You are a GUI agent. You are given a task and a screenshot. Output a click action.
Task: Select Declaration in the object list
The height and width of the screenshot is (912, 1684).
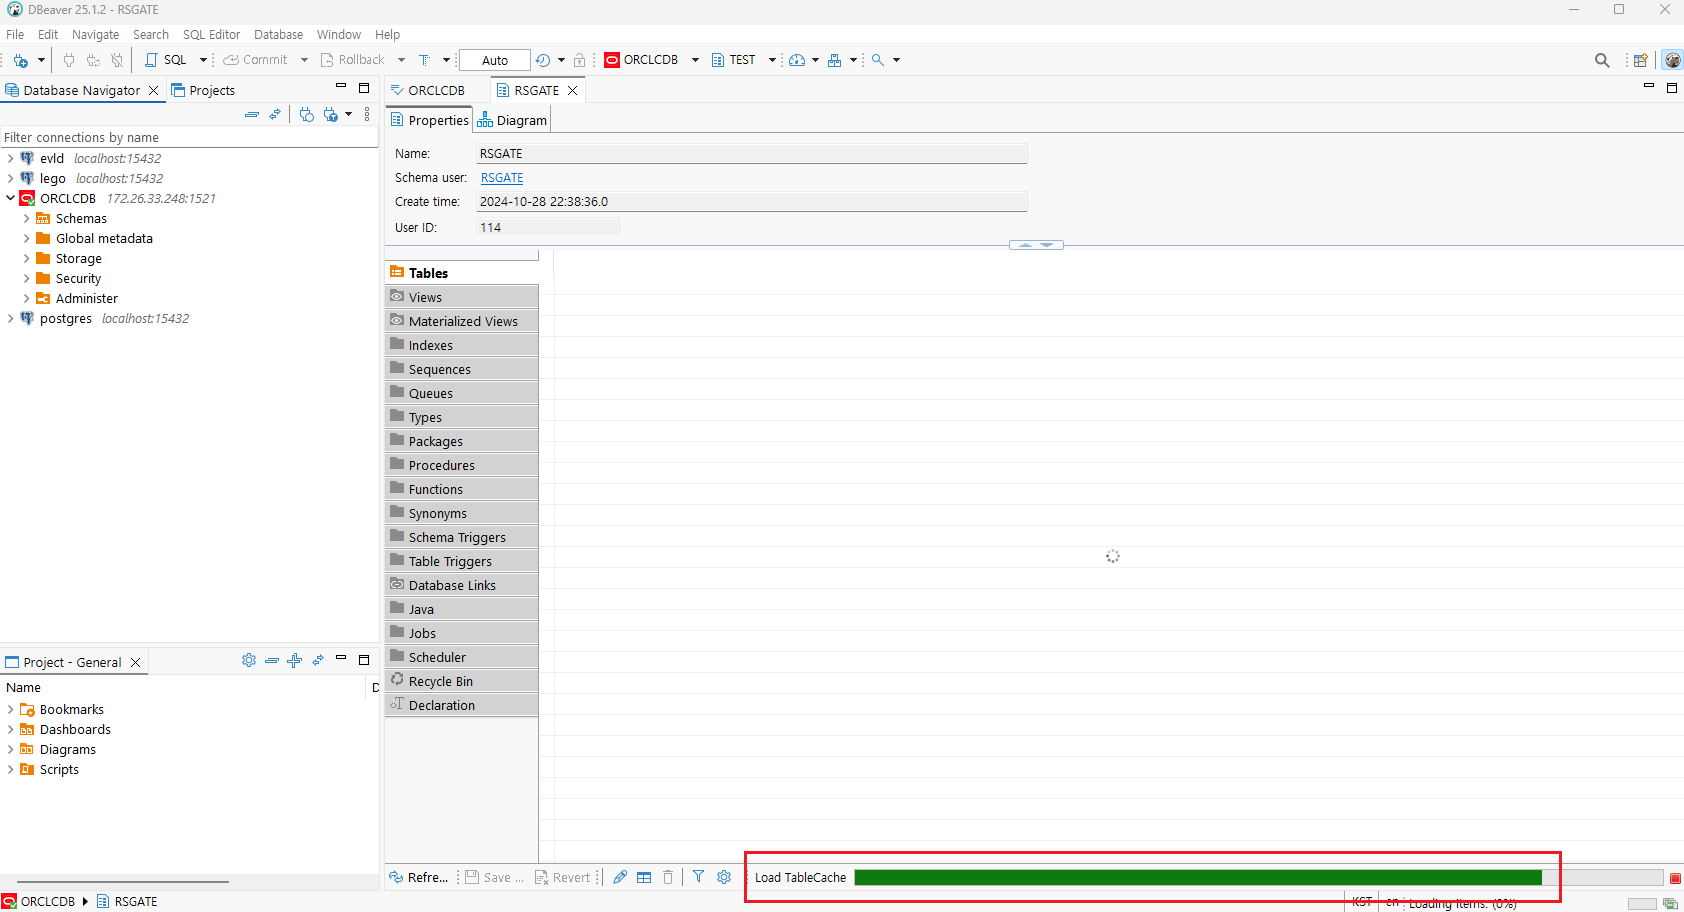pyautogui.click(x=462, y=705)
